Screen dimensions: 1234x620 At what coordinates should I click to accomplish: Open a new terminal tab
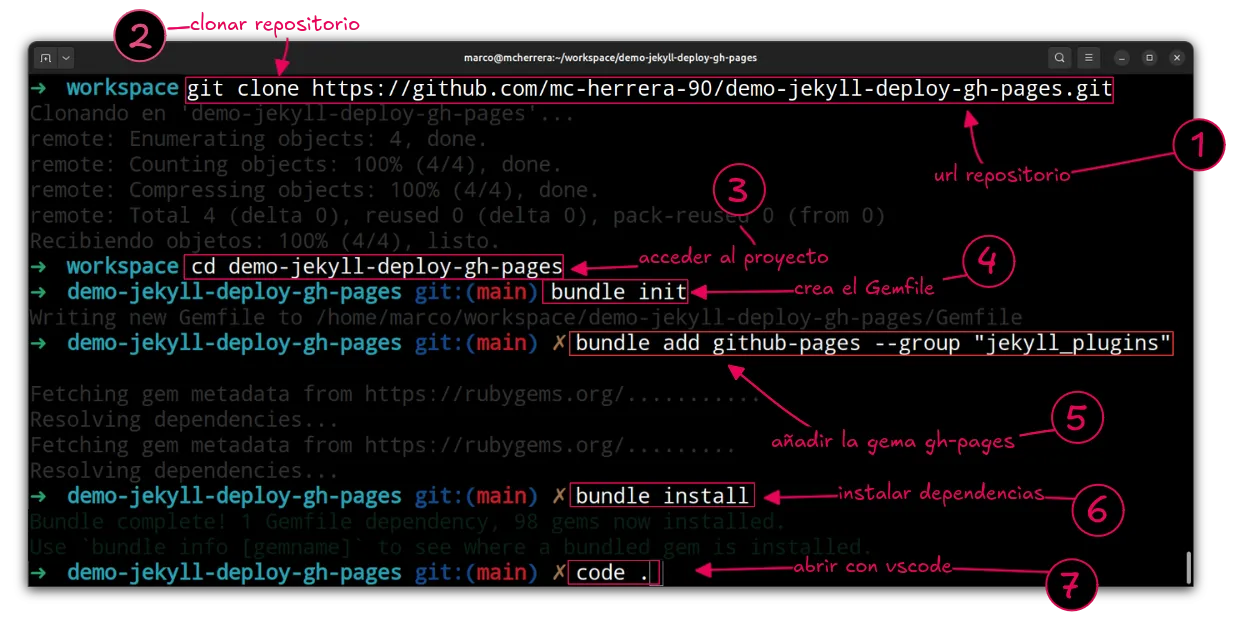click(x=45, y=57)
